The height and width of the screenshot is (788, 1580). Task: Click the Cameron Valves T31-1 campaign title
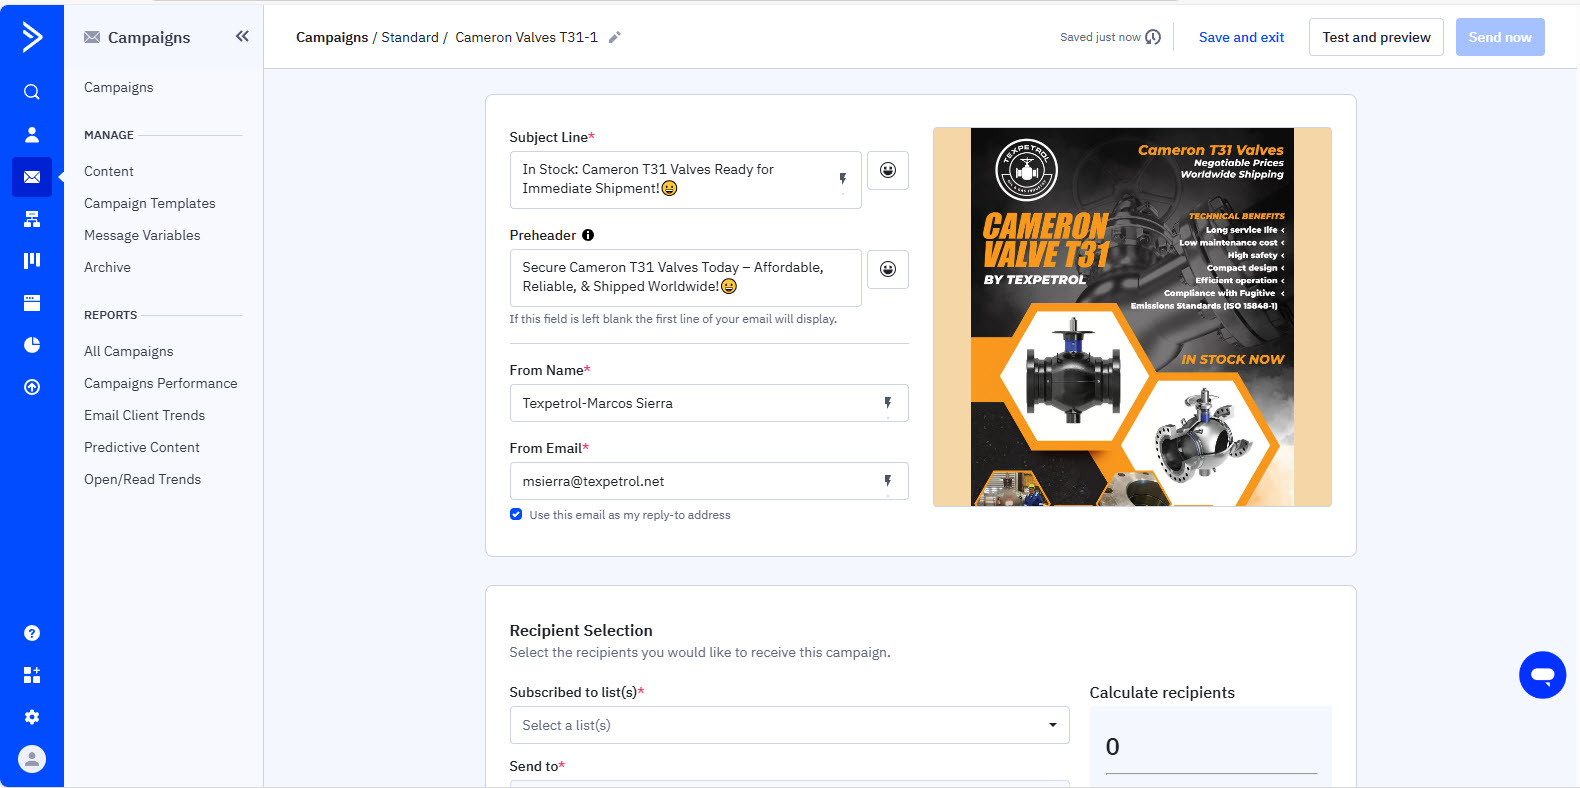coord(526,37)
